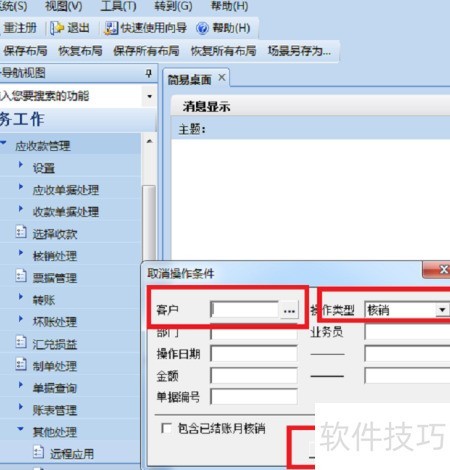Collapse the 其他处理 tree node
The height and width of the screenshot is (470, 450).
pyautogui.click(x=20, y=429)
